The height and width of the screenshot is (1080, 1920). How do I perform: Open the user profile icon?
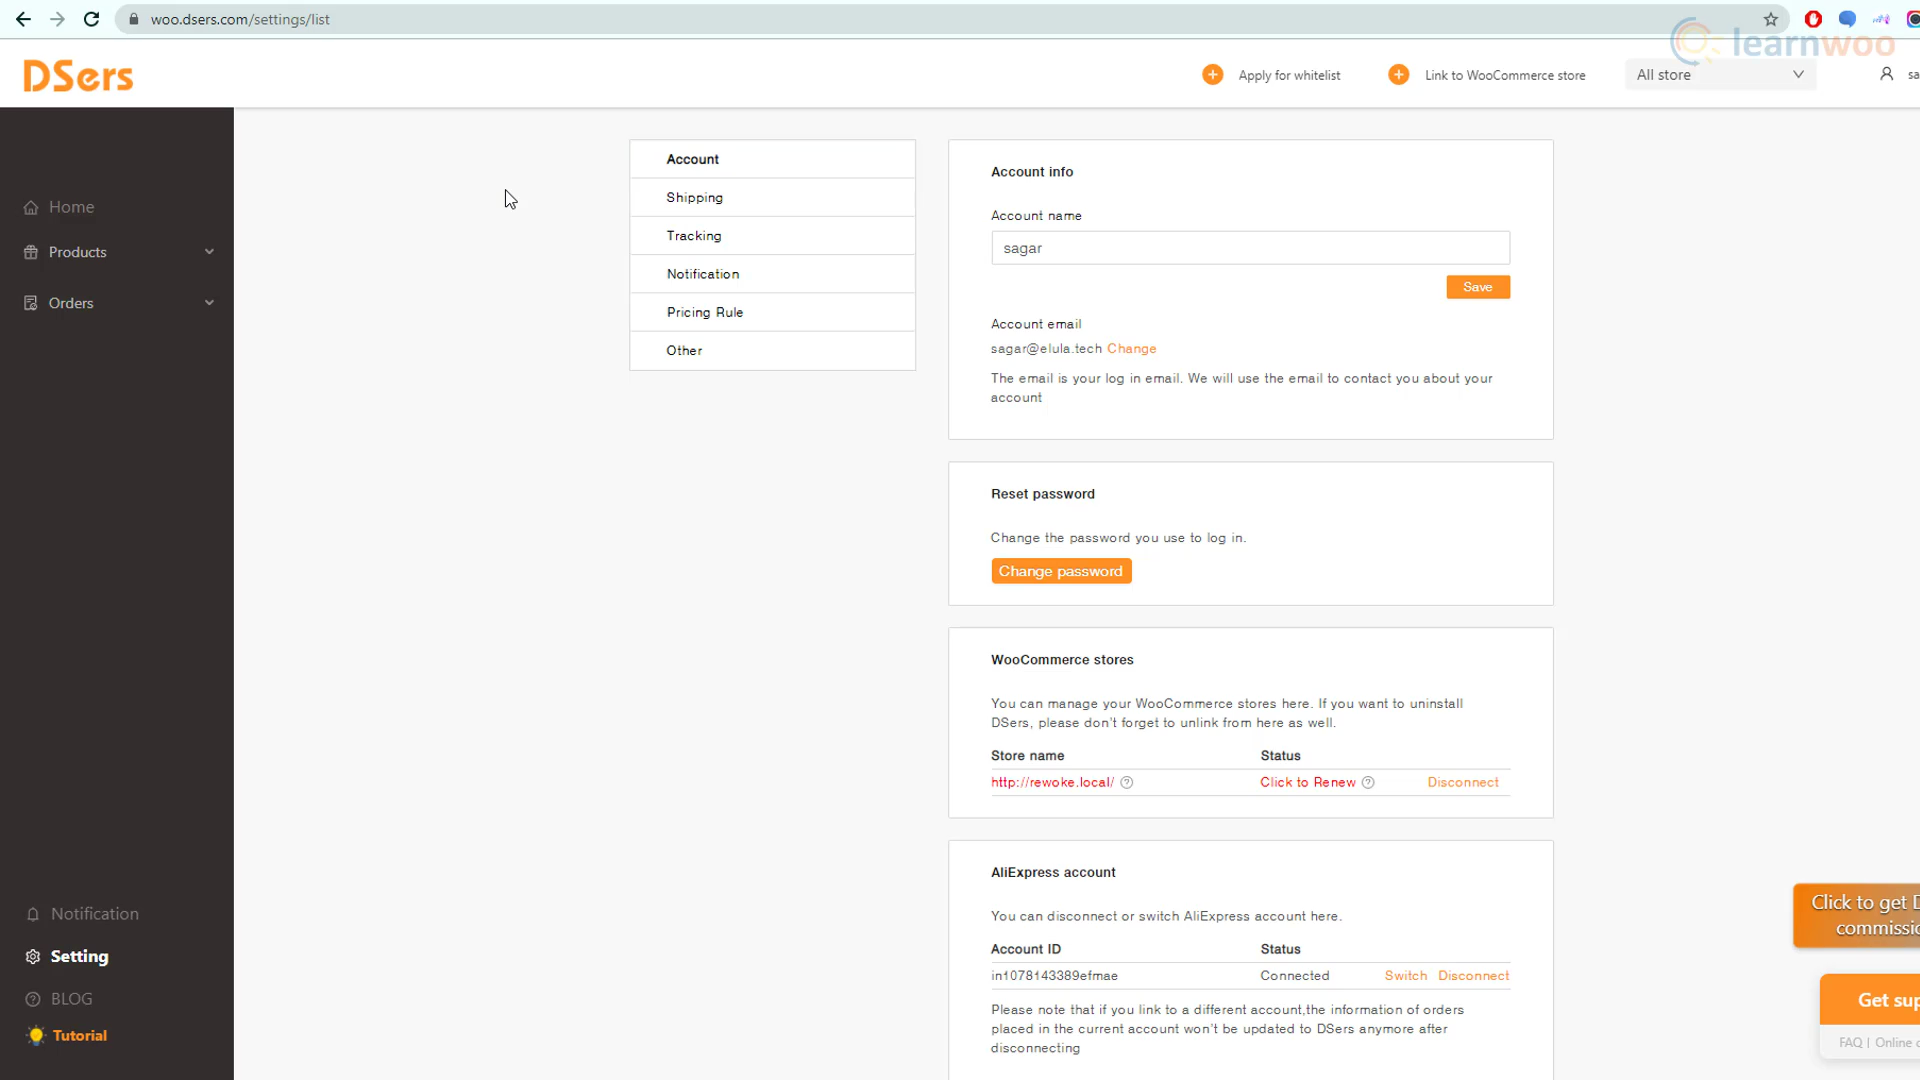pyautogui.click(x=1886, y=74)
